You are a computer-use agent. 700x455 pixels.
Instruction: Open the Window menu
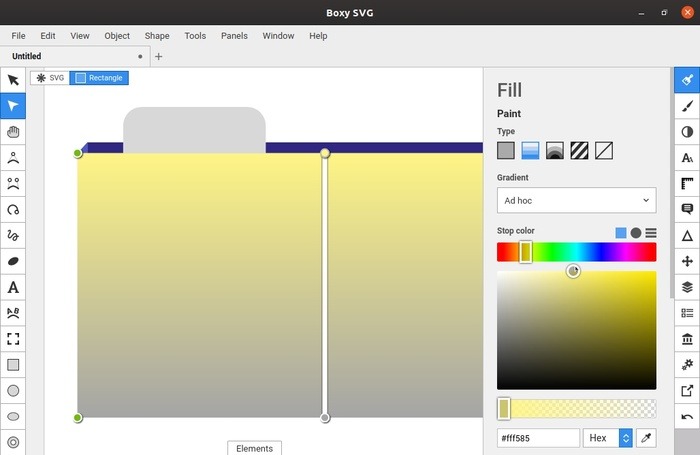pyautogui.click(x=278, y=36)
